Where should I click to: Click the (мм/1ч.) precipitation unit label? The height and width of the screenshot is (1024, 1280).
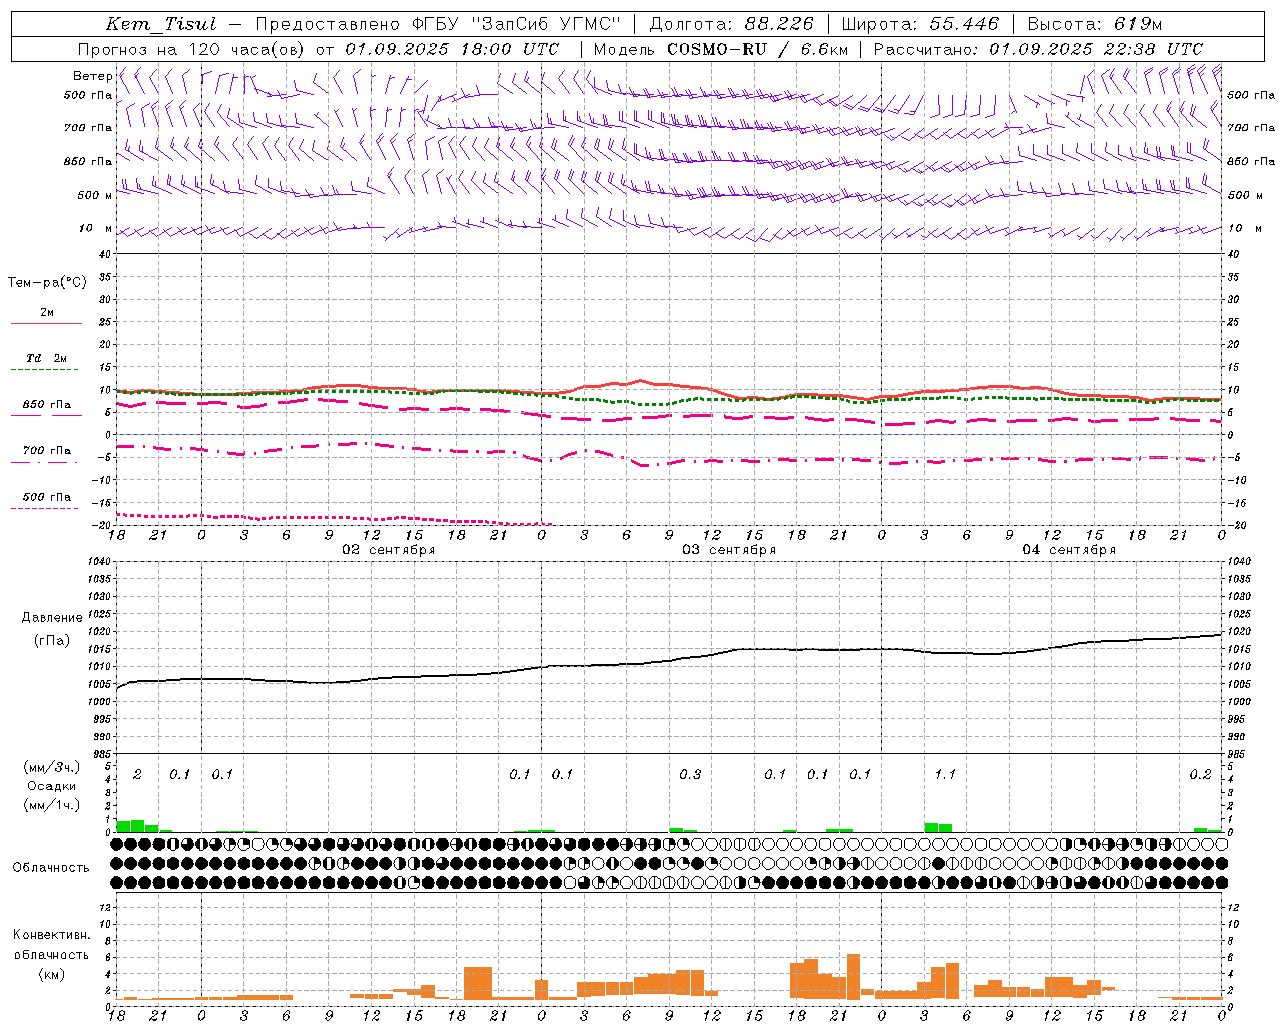tap(52, 804)
